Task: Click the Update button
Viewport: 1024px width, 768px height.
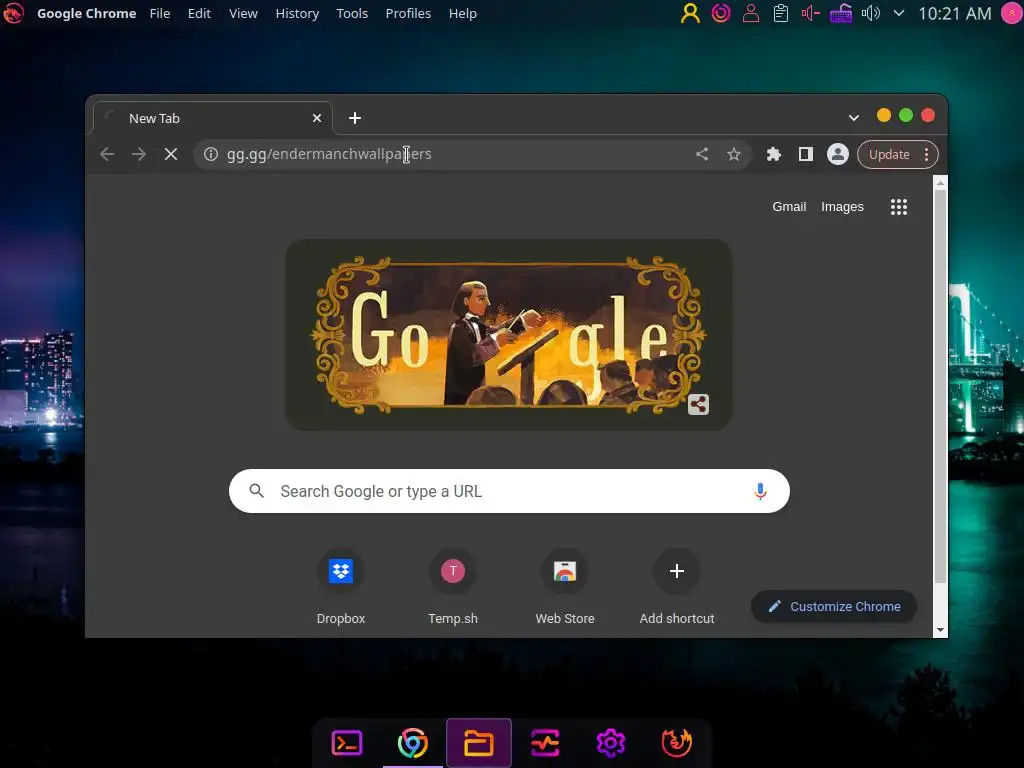Action: [889, 154]
